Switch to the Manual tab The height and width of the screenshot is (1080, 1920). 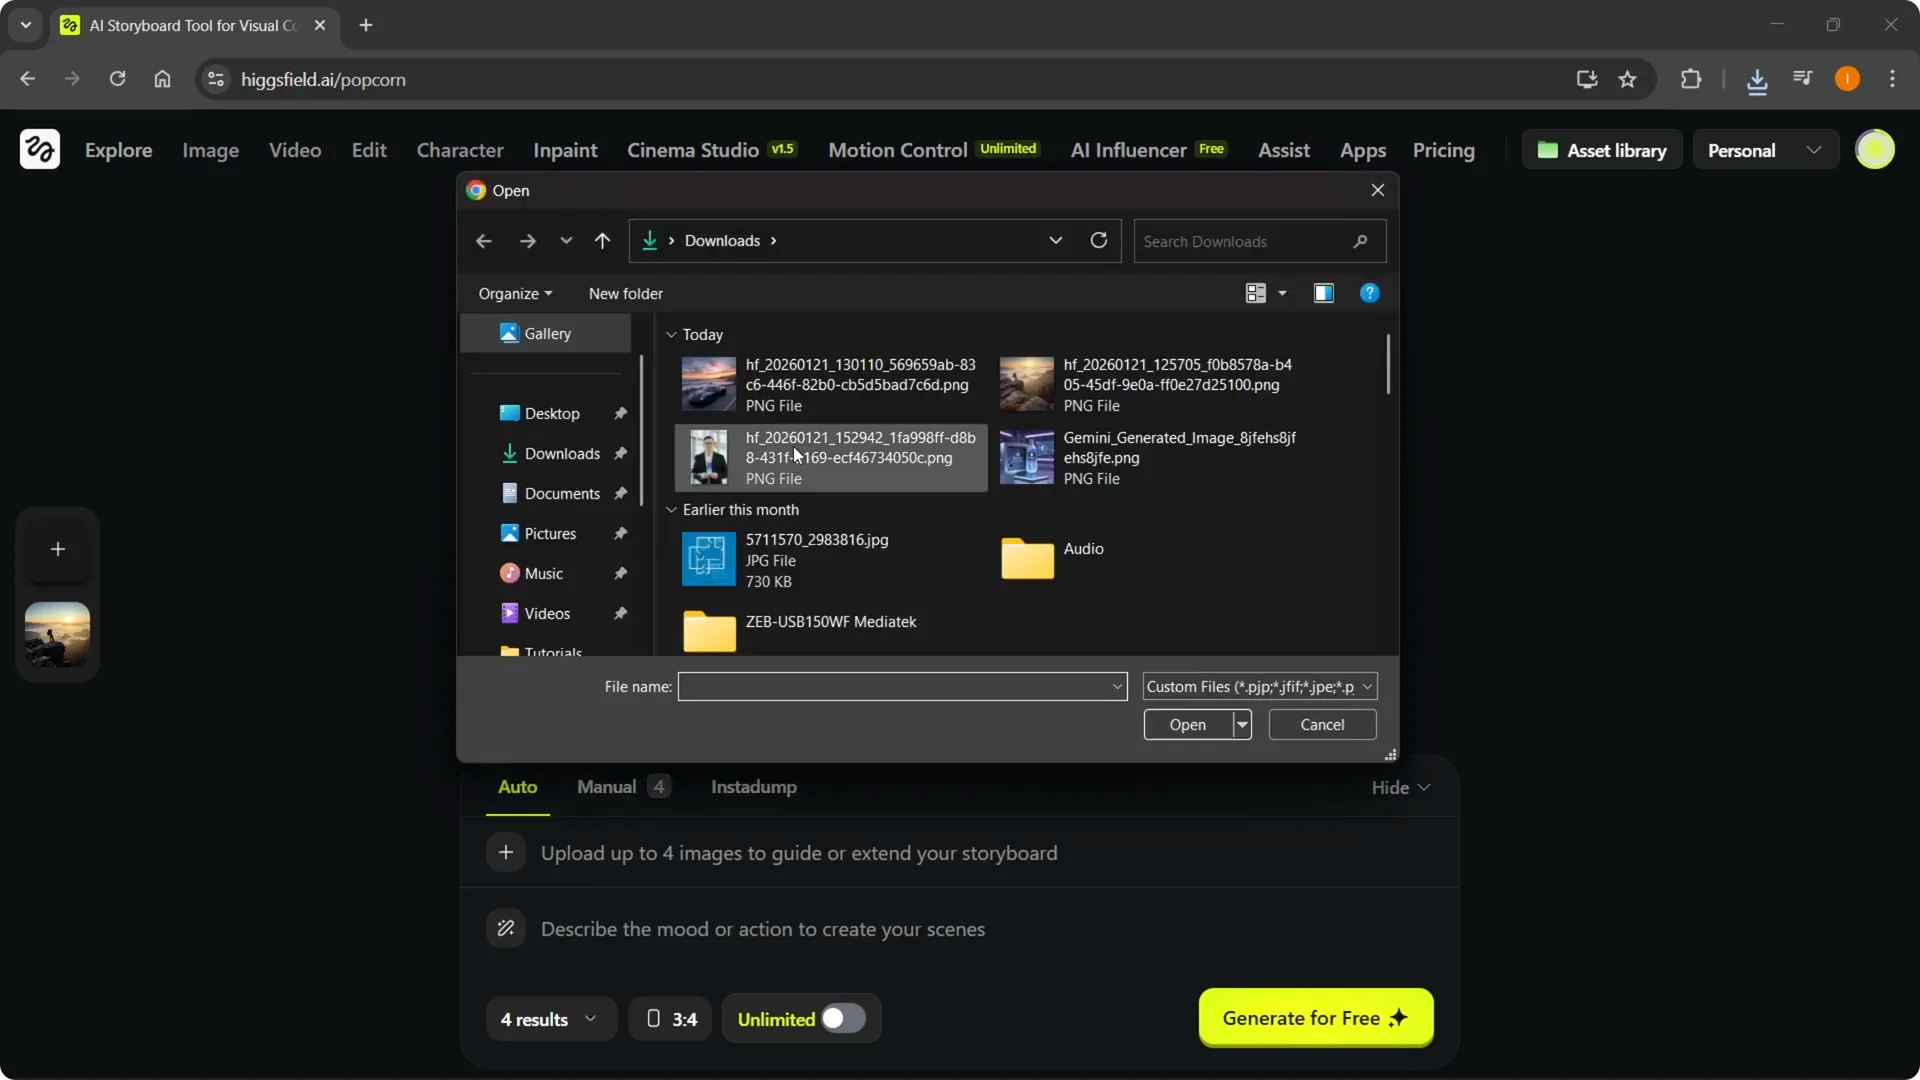coord(605,787)
